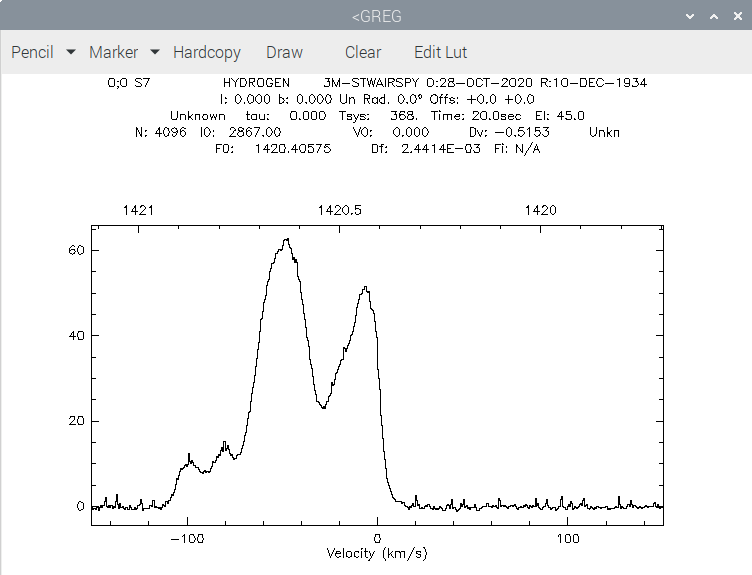Open the Marker dropdown arrow

click(x=154, y=52)
